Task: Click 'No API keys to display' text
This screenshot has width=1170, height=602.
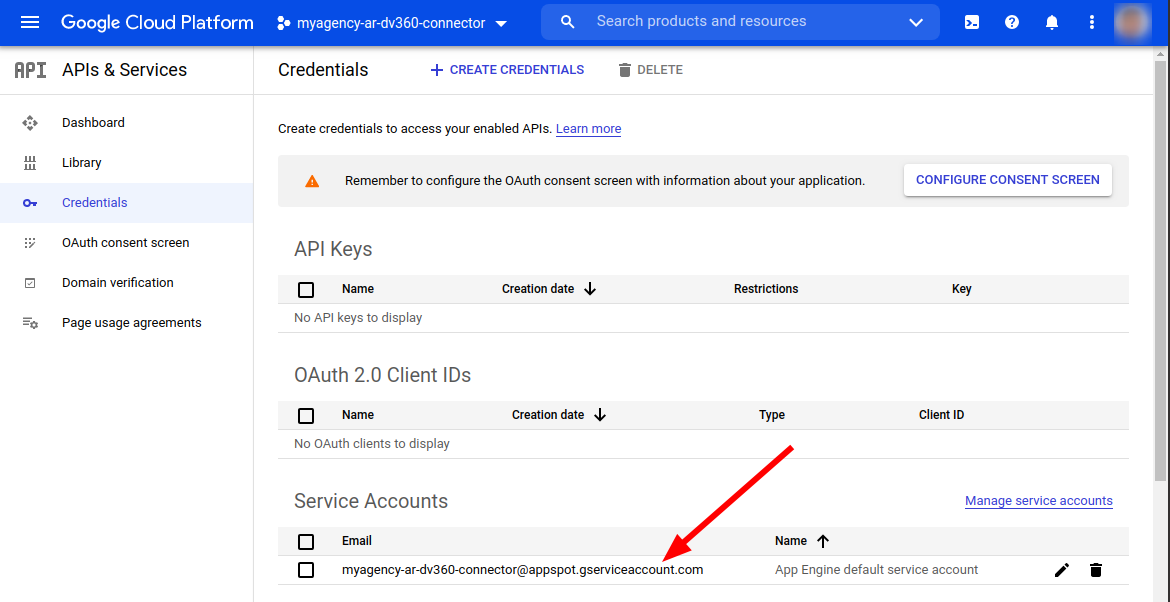Action: pyautogui.click(x=358, y=318)
